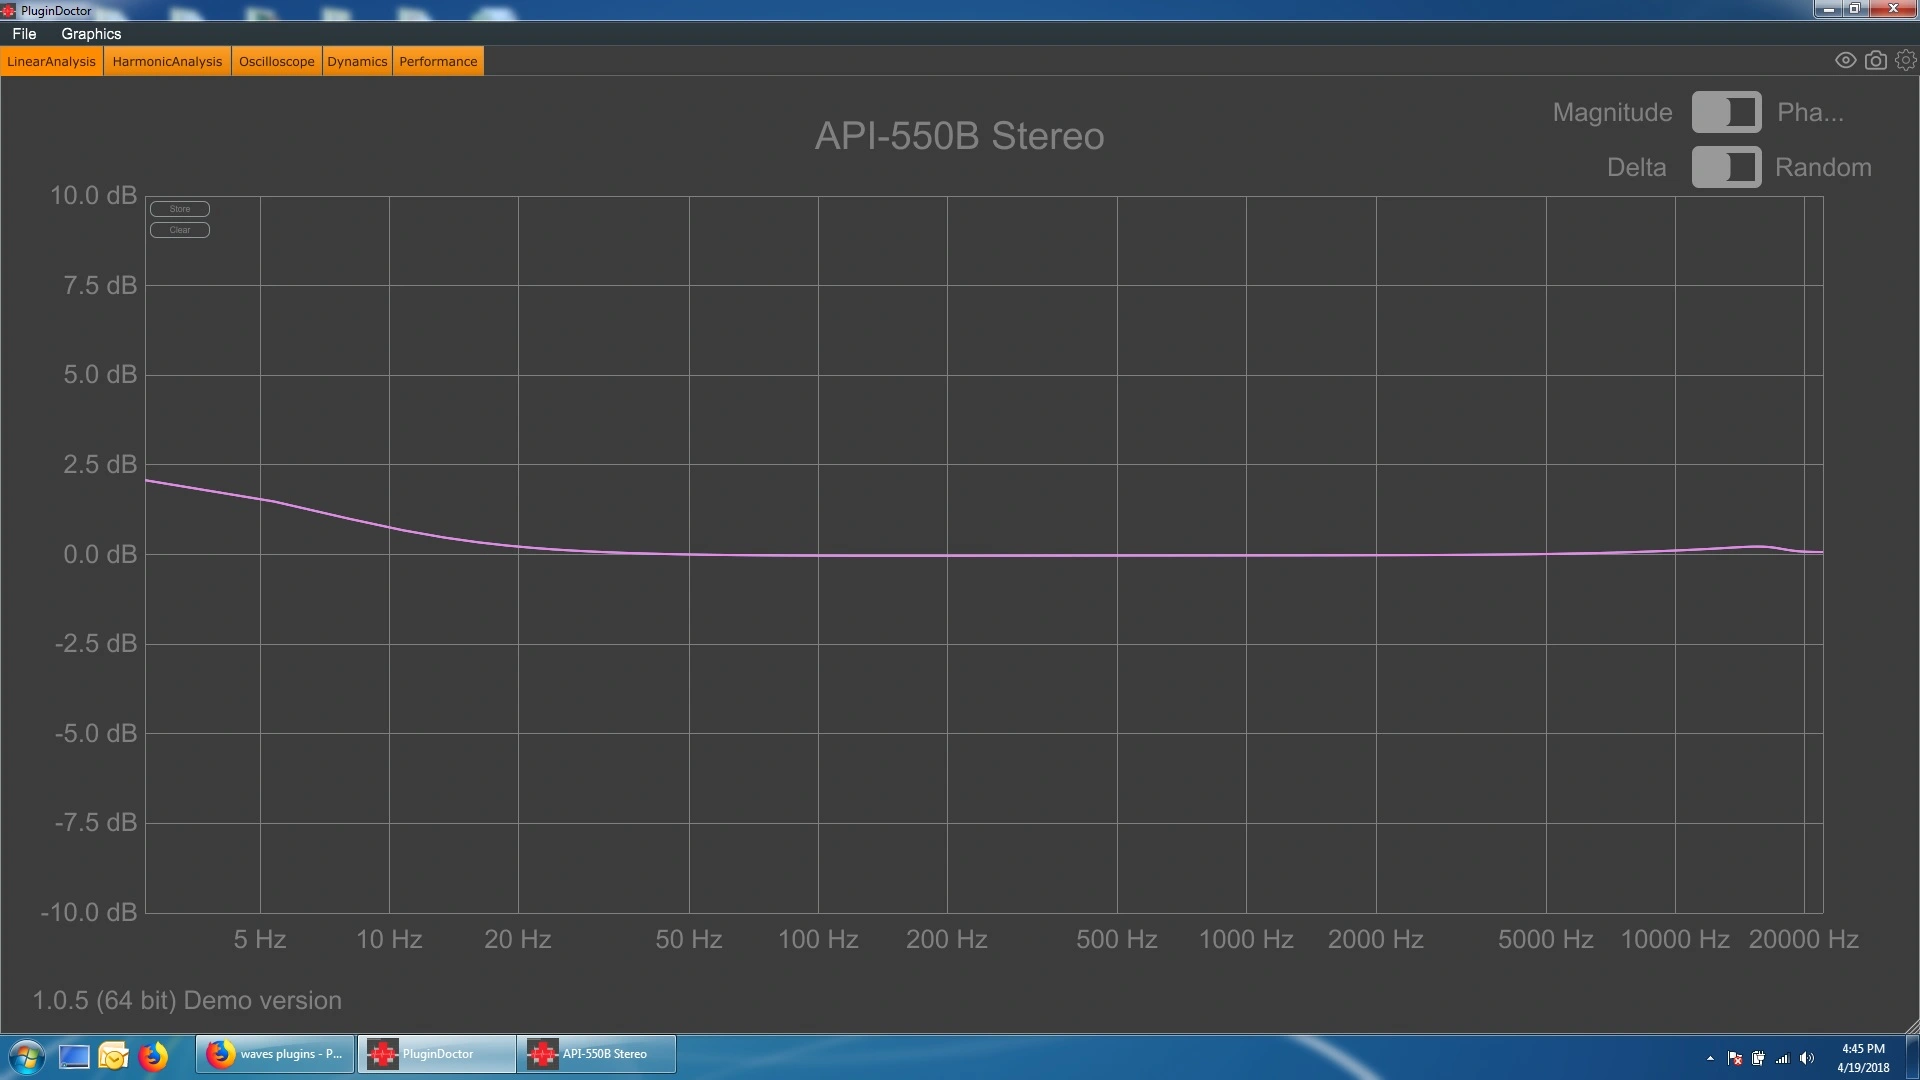Click the 100 Hz axis label
This screenshot has height=1080, width=1920.
[x=818, y=939]
